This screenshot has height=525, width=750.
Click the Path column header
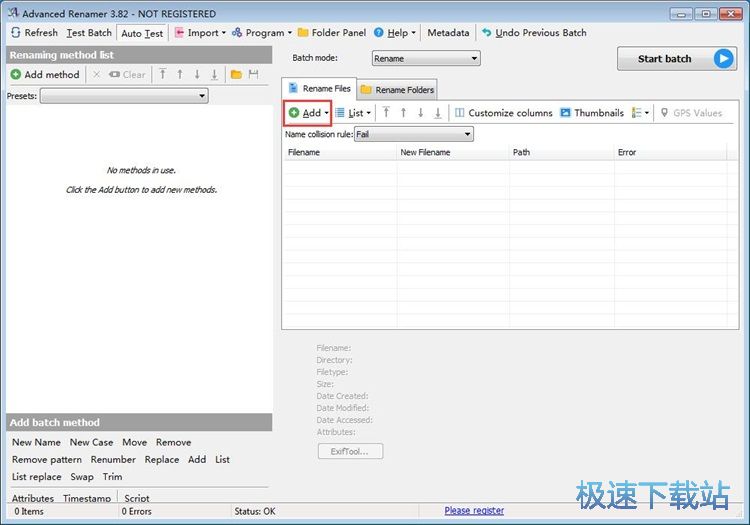point(562,153)
